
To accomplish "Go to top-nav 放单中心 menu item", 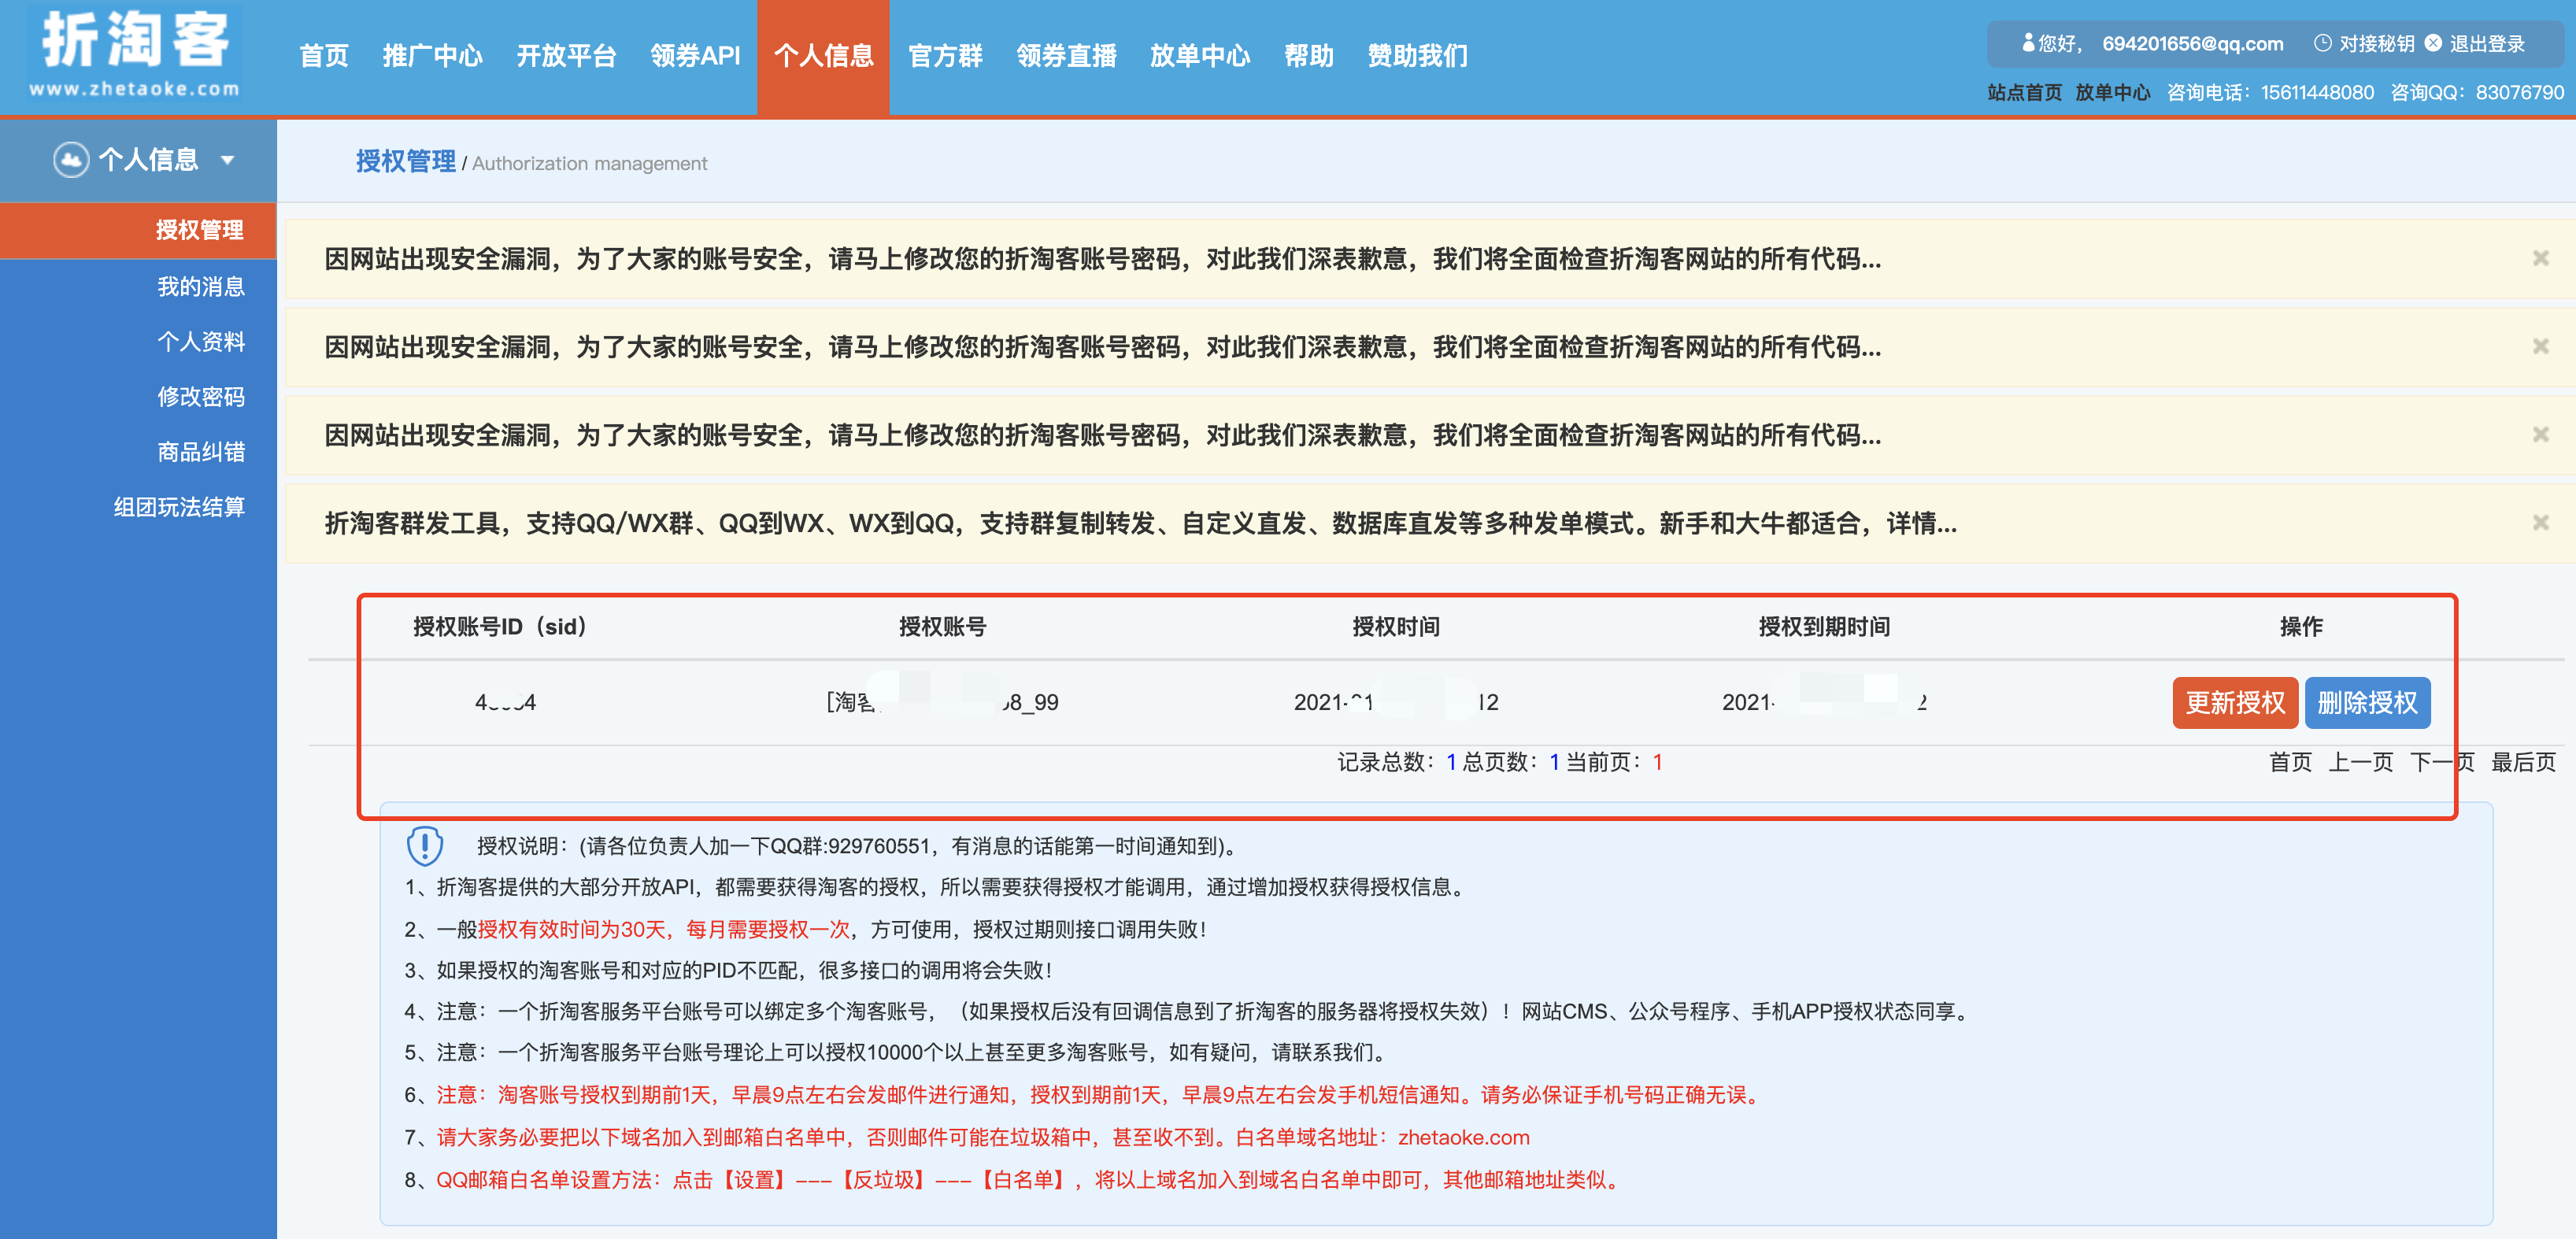I will click(1199, 56).
